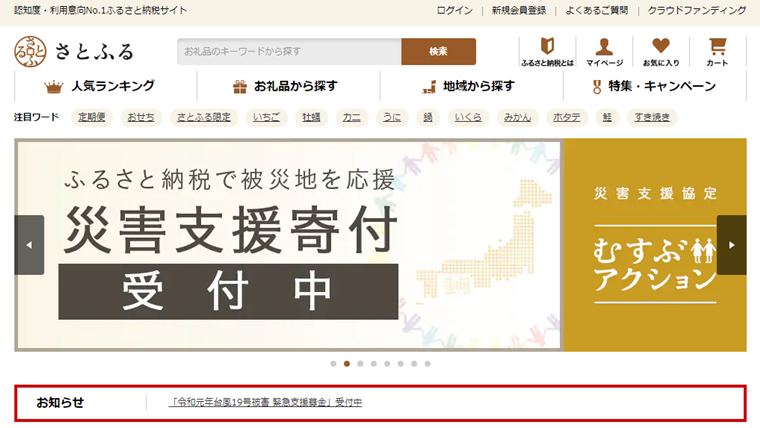
Task: Select the さとふる限定 keyword tag
Action: [x=204, y=117]
